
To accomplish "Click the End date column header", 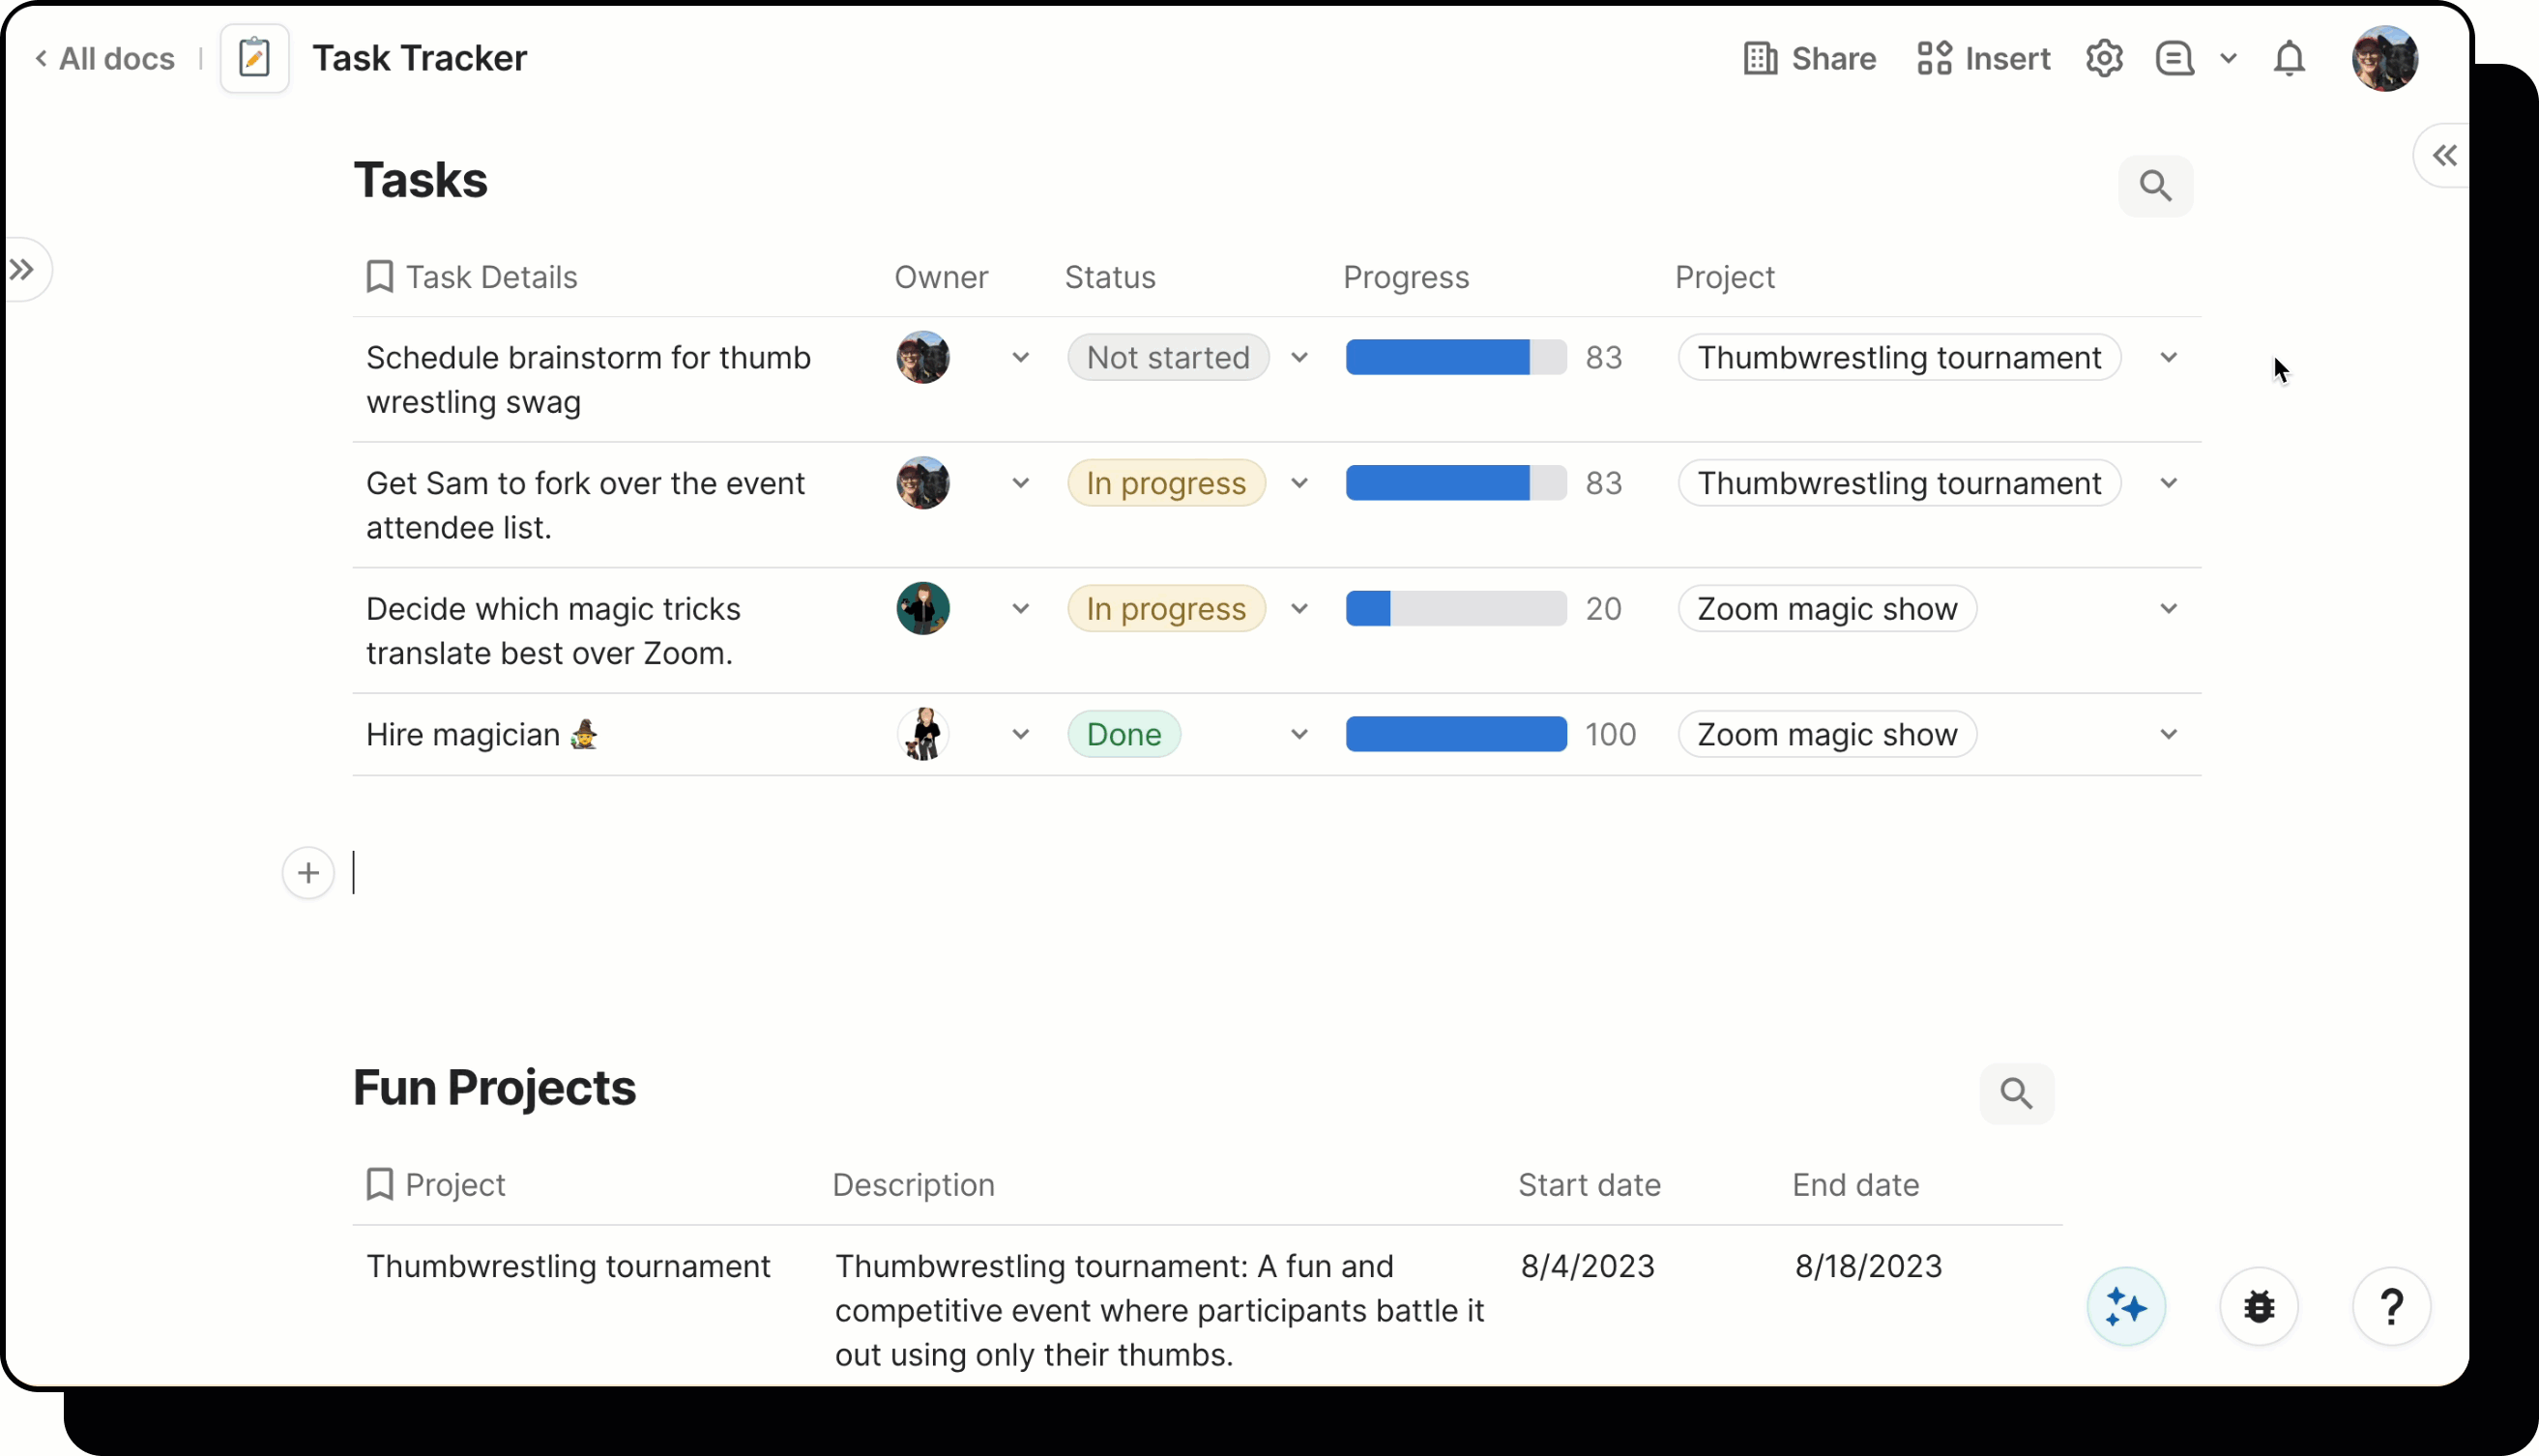I will pyautogui.click(x=1855, y=1185).
